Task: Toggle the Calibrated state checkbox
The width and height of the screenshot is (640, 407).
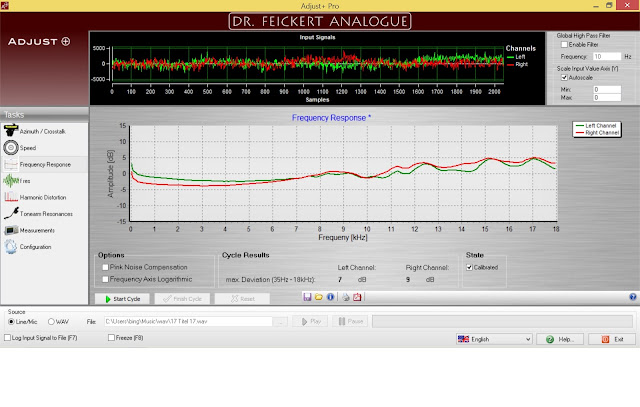Action: point(469,267)
